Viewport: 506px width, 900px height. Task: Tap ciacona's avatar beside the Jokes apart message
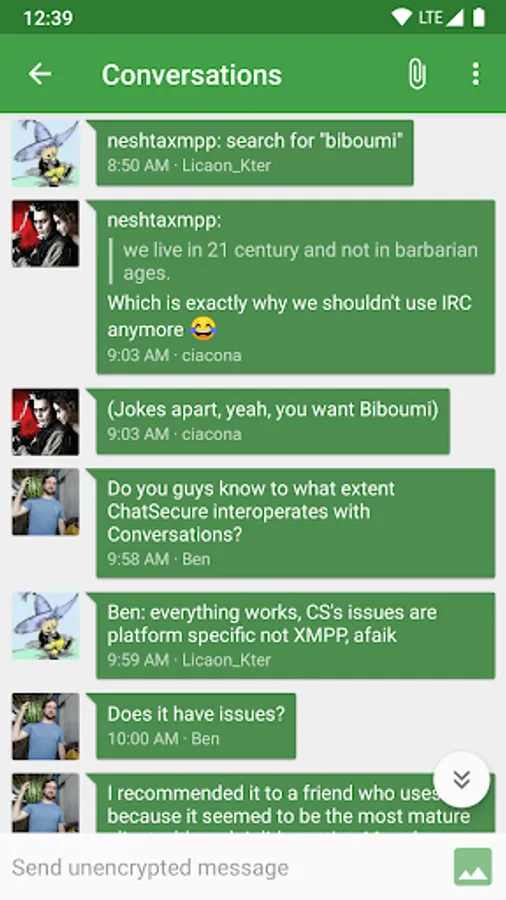coord(46,422)
